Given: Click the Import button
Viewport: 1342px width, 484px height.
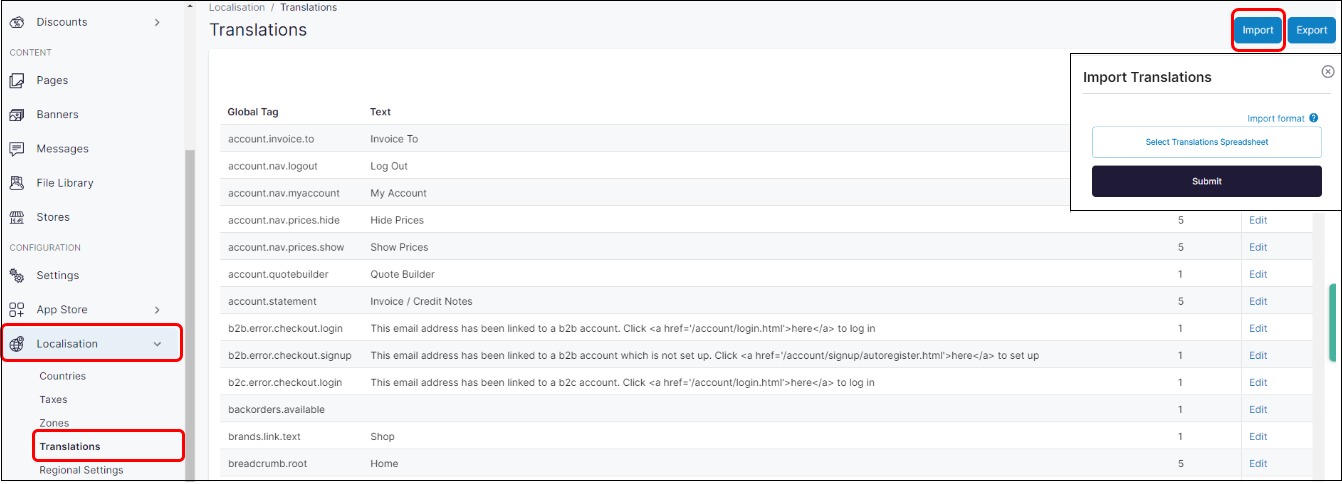Looking at the screenshot, I should pos(1257,30).
